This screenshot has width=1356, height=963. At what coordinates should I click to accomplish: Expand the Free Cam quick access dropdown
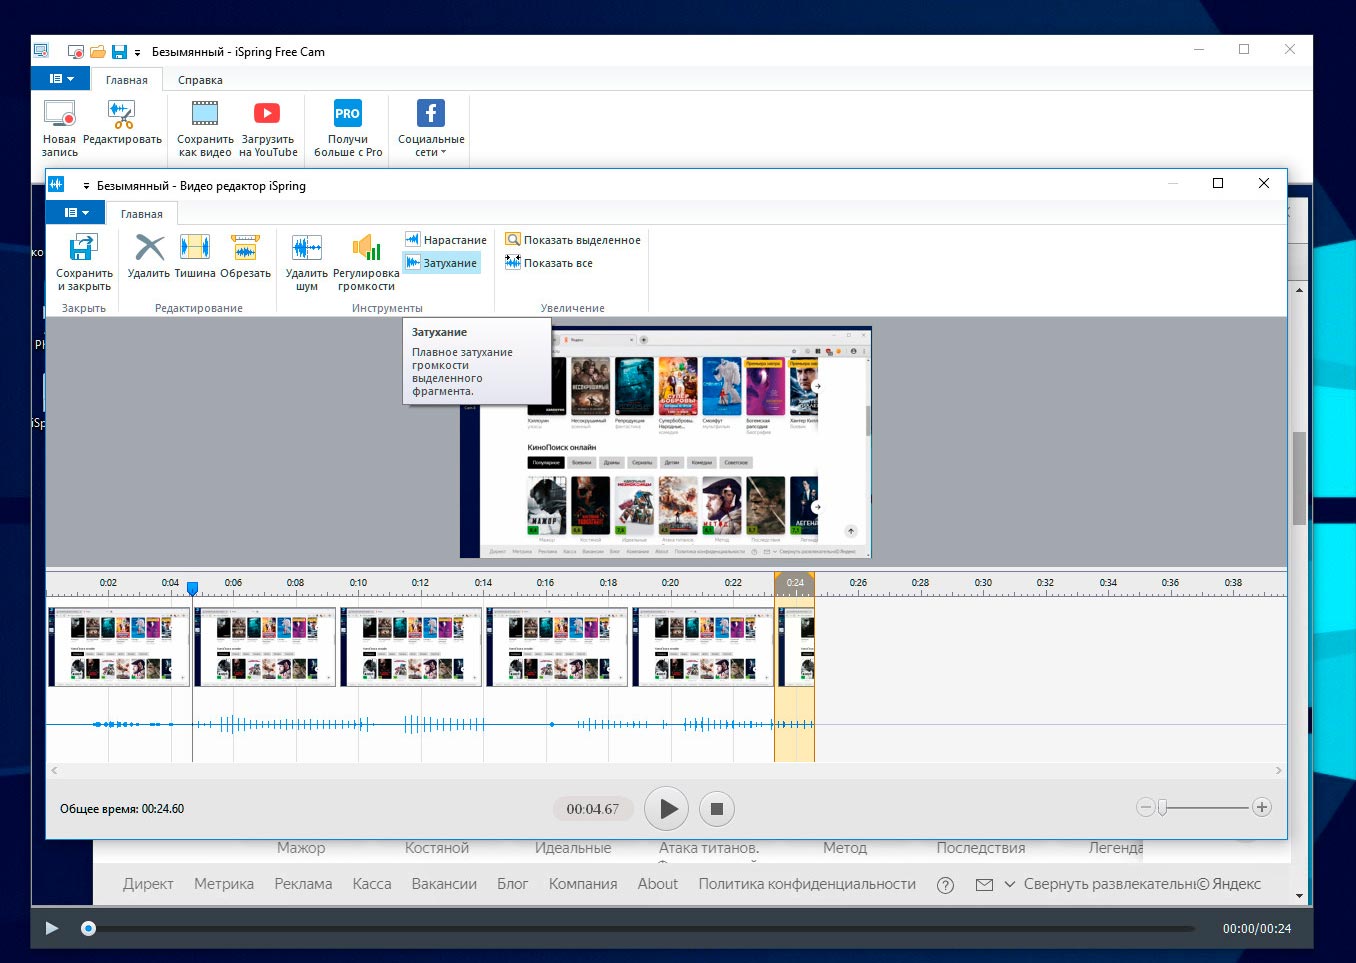tap(138, 52)
